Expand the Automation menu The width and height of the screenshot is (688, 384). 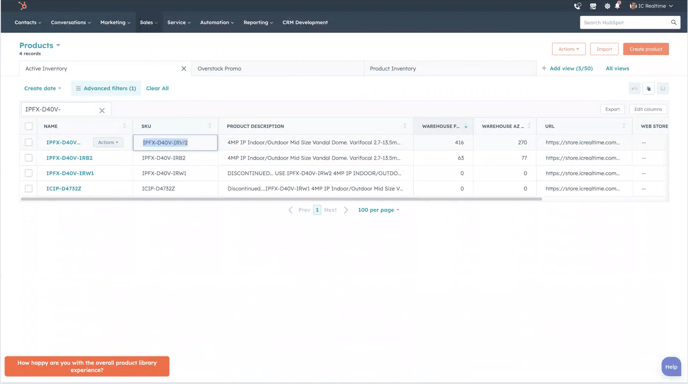pos(217,22)
